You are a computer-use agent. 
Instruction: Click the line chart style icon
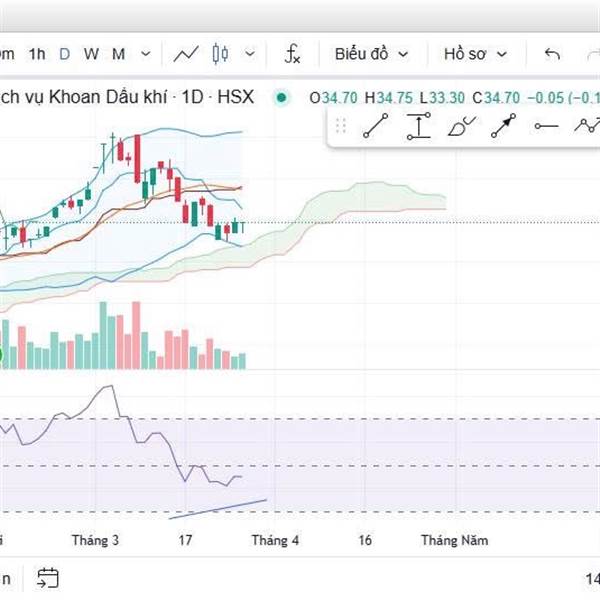point(186,54)
